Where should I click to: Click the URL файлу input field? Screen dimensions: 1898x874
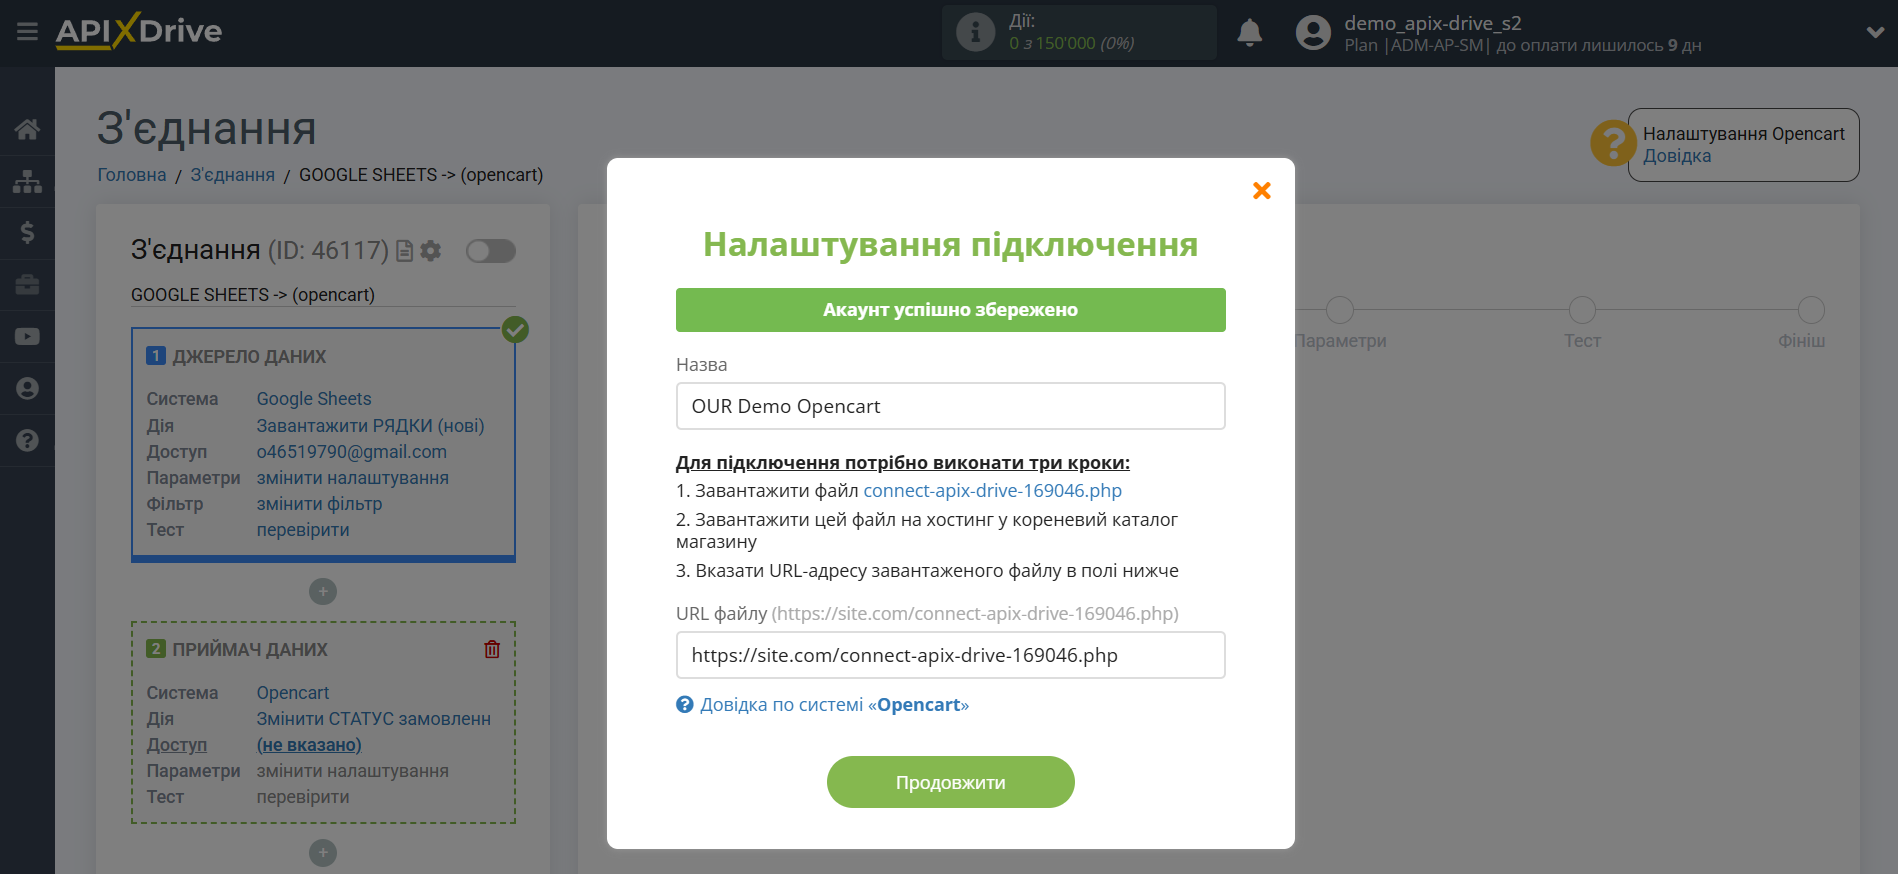(951, 655)
